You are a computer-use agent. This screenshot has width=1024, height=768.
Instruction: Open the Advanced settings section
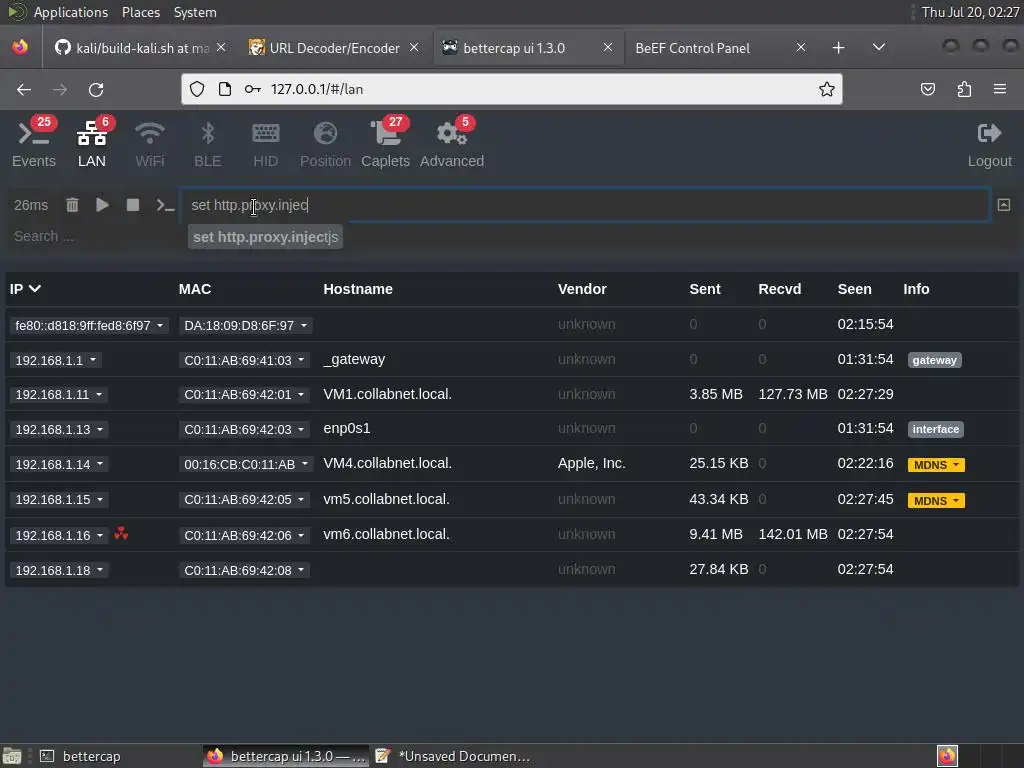click(x=452, y=145)
